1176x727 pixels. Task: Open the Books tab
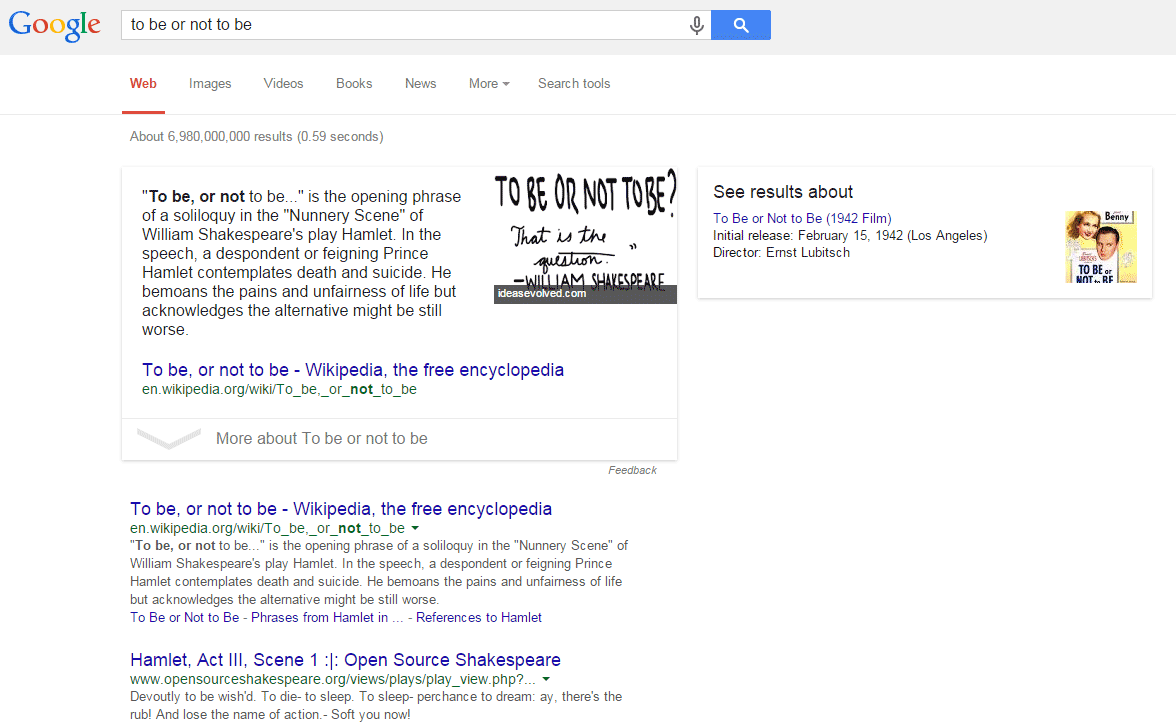[x=354, y=83]
